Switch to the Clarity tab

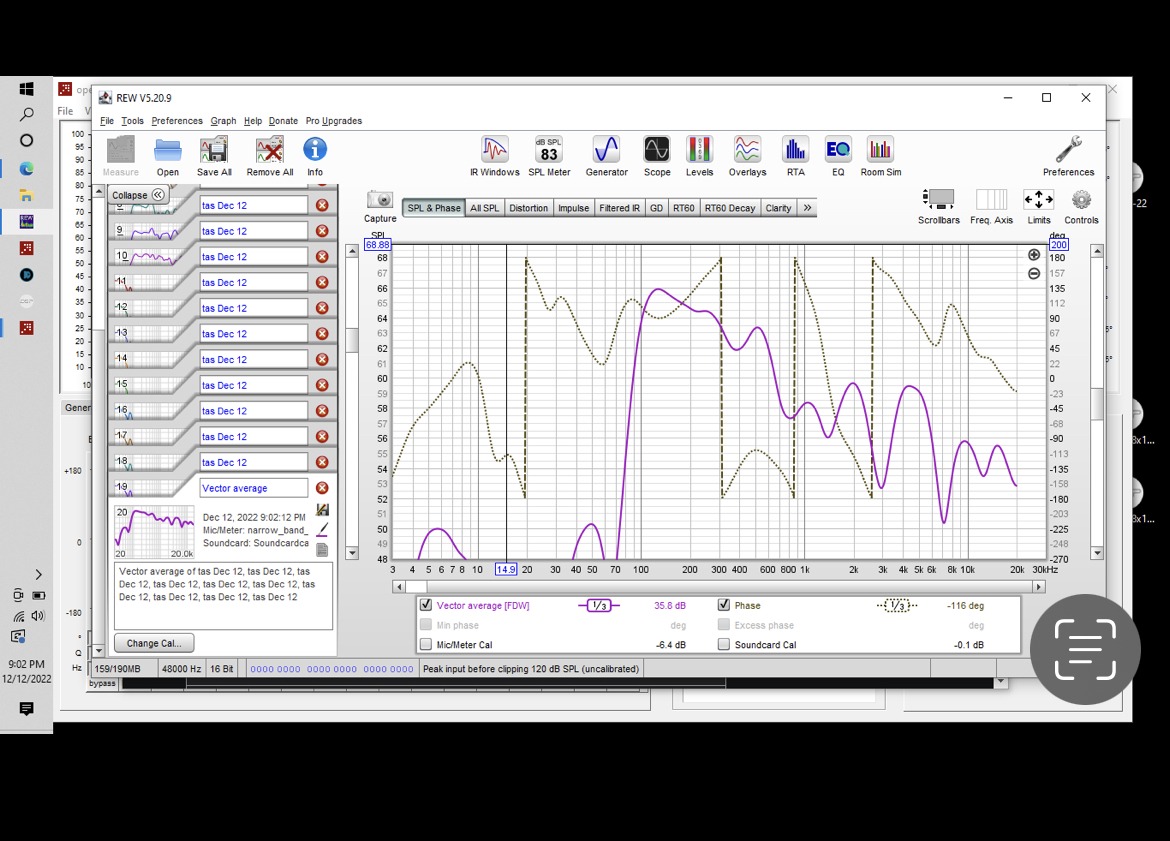(x=778, y=207)
